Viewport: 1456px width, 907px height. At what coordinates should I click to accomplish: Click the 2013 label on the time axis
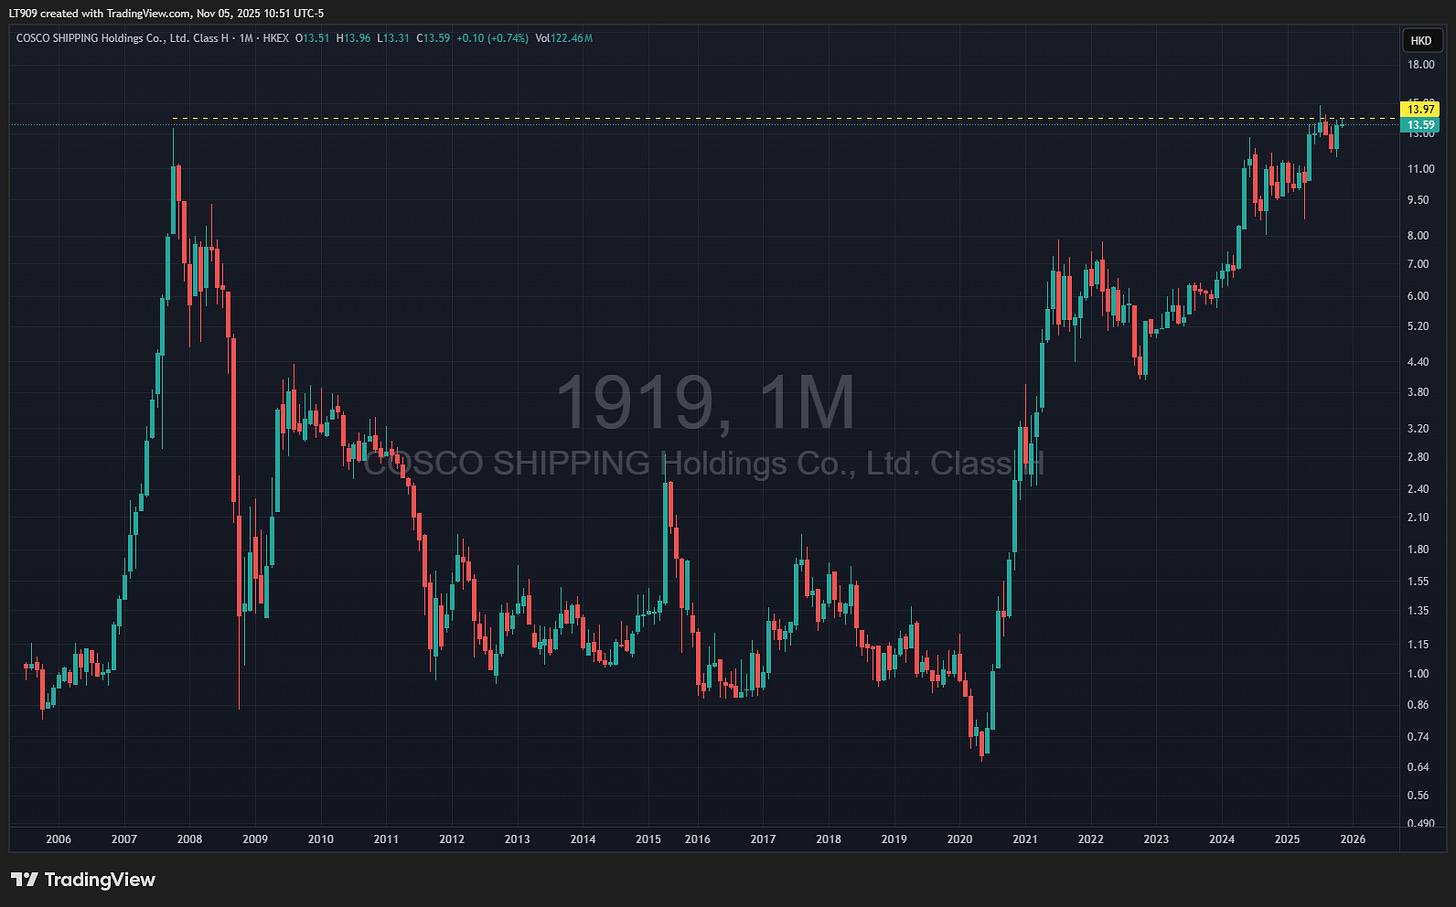tap(517, 839)
